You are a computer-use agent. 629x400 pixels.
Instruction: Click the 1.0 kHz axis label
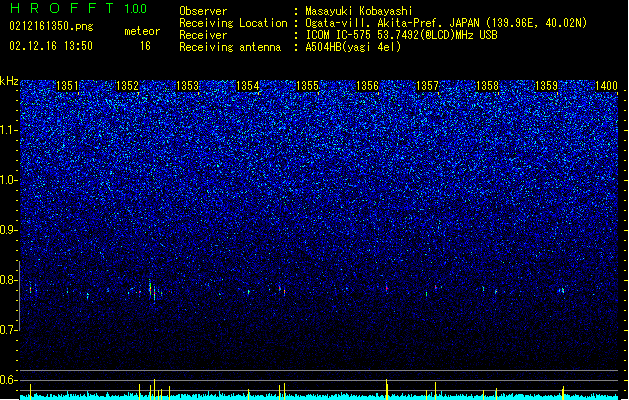pyautogui.click(x=9, y=180)
